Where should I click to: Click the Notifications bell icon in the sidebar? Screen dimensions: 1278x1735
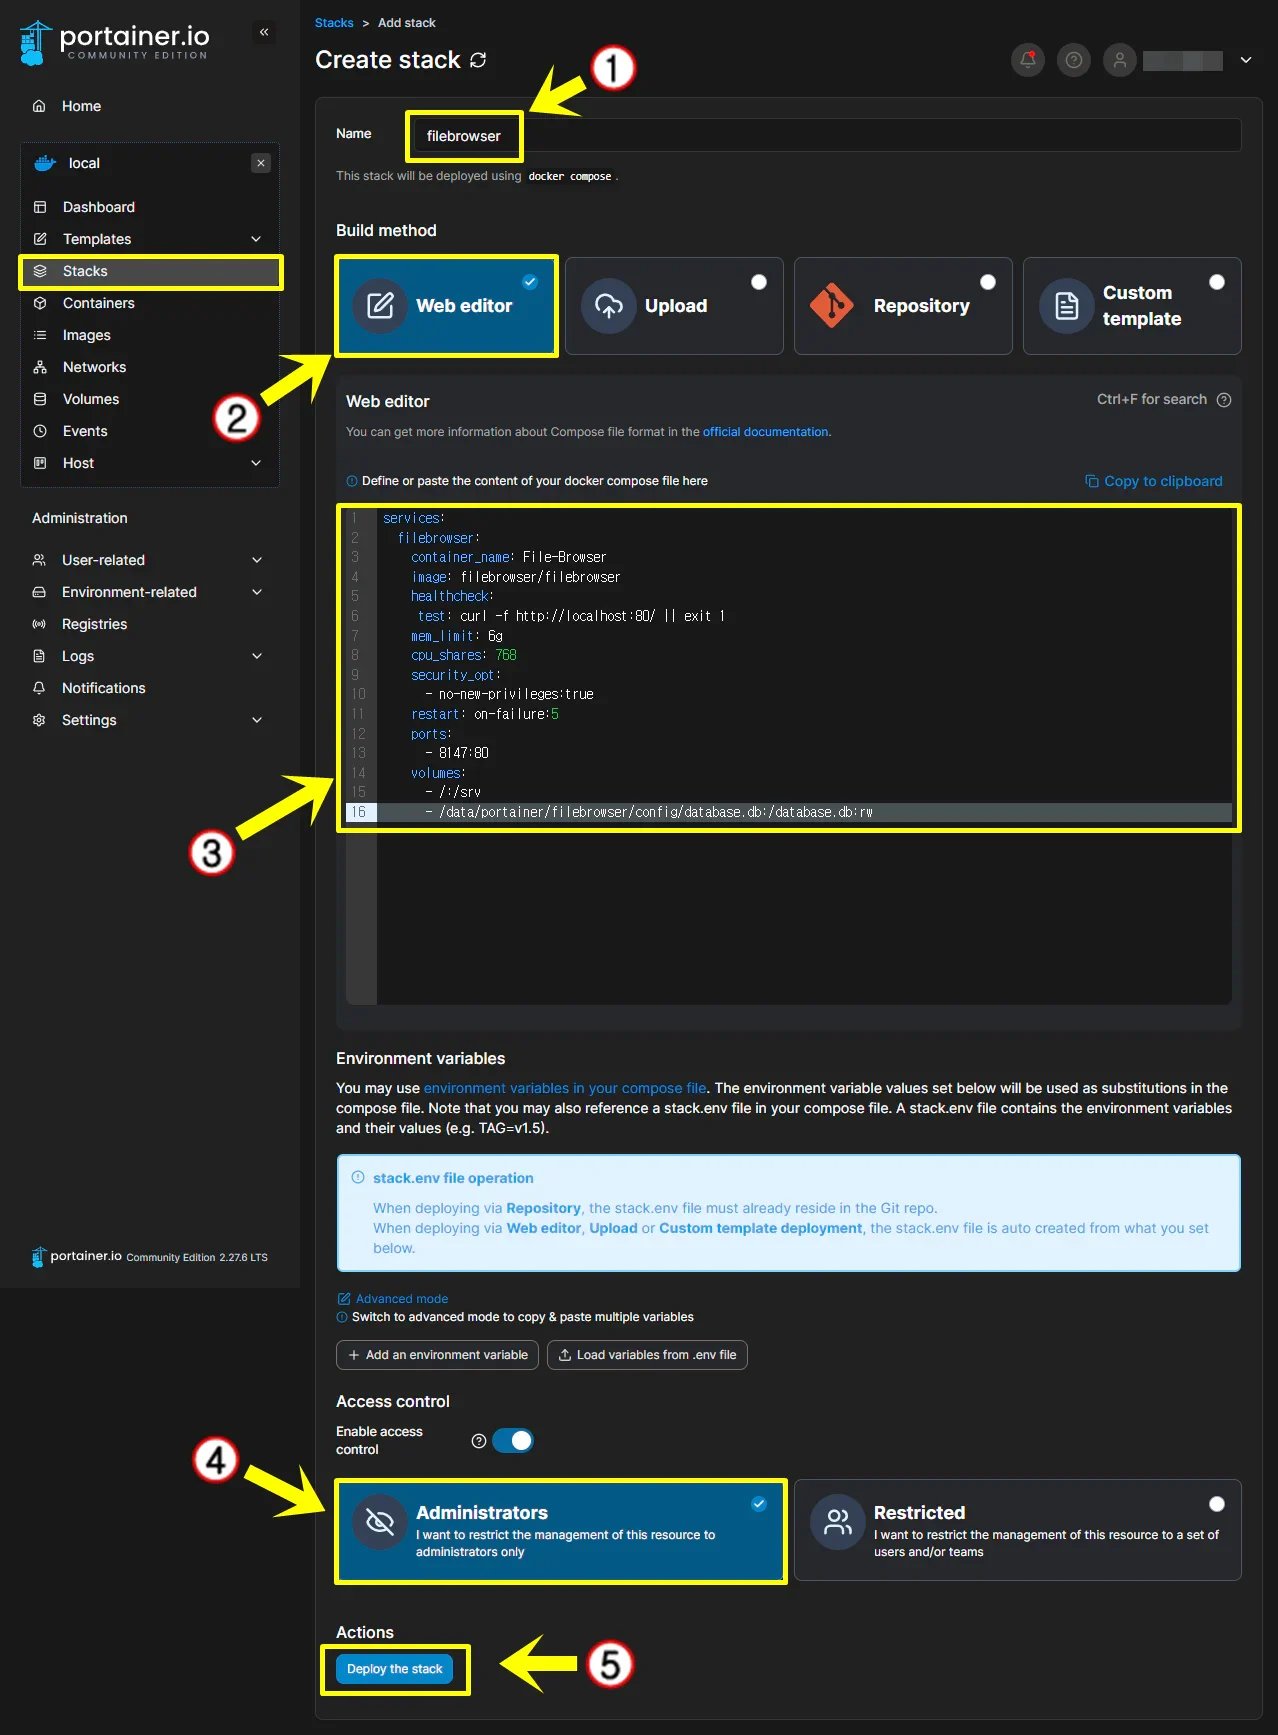click(x=39, y=688)
